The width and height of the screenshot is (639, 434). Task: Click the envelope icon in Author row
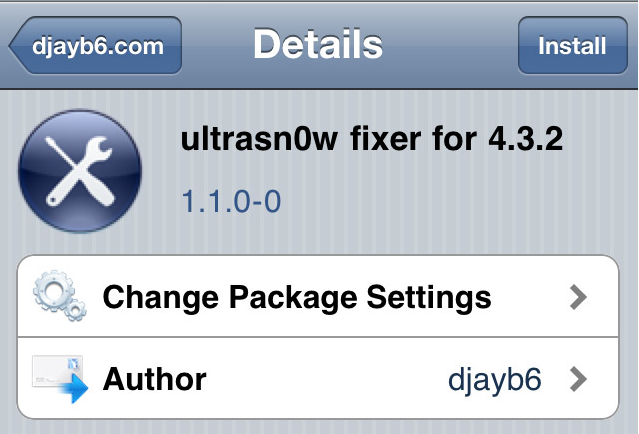(x=57, y=371)
